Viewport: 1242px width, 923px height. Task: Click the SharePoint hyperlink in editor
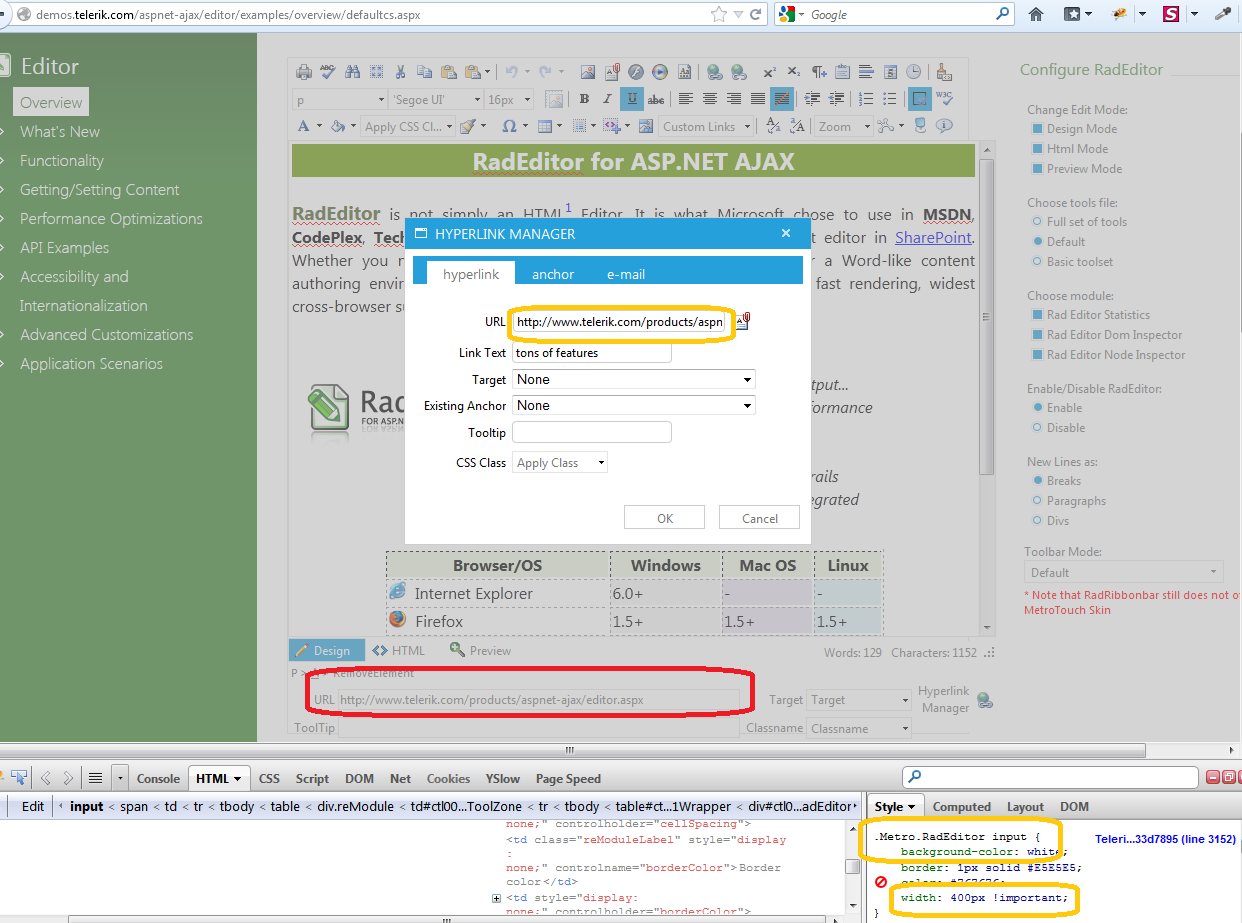point(933,237)
